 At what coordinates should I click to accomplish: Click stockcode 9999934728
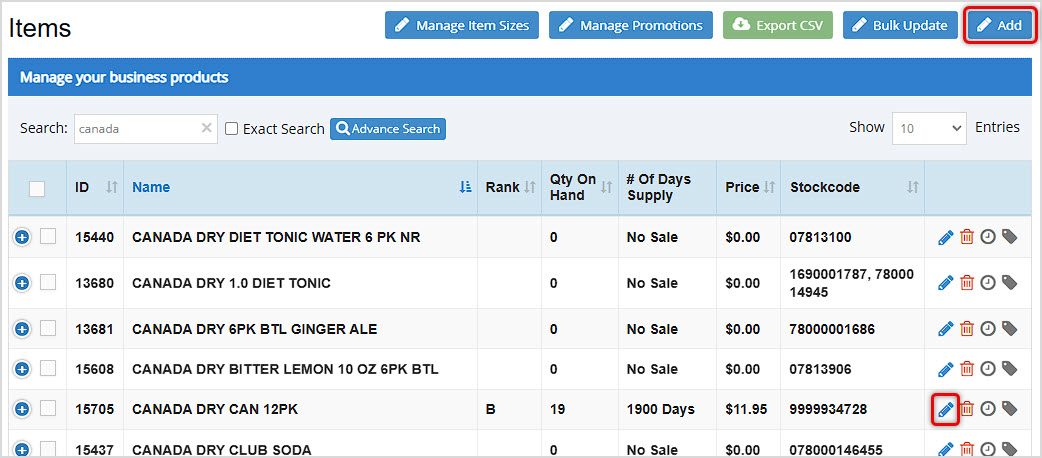(x=828, y=409)
